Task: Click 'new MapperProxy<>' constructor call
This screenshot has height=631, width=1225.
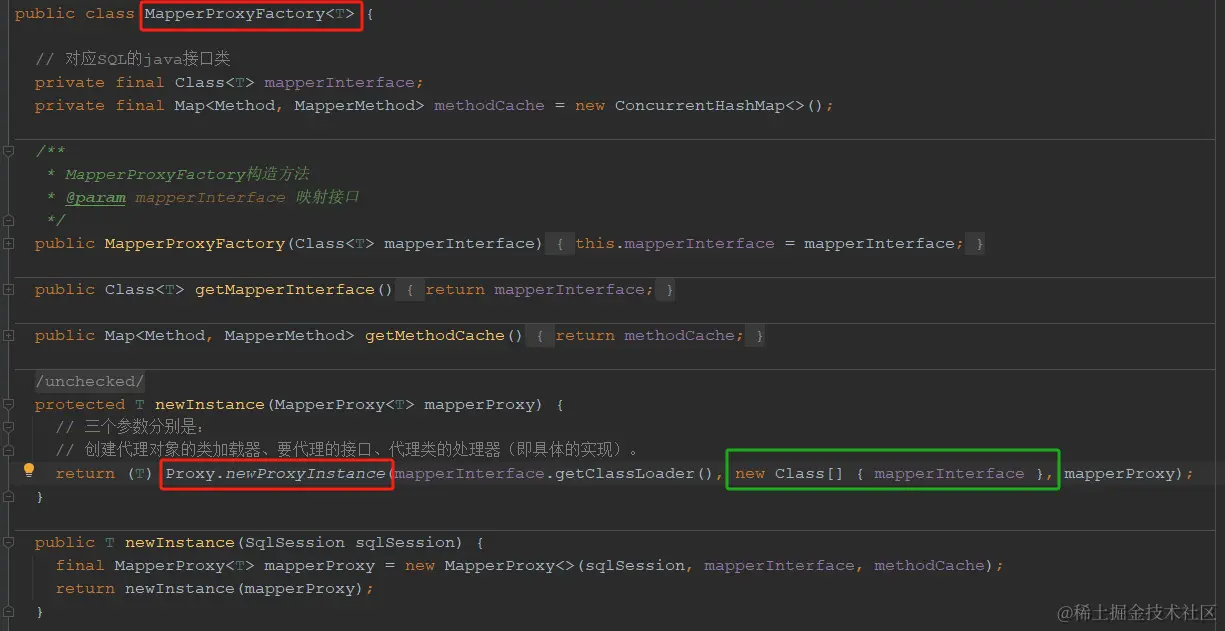Action: pos(490,566)
